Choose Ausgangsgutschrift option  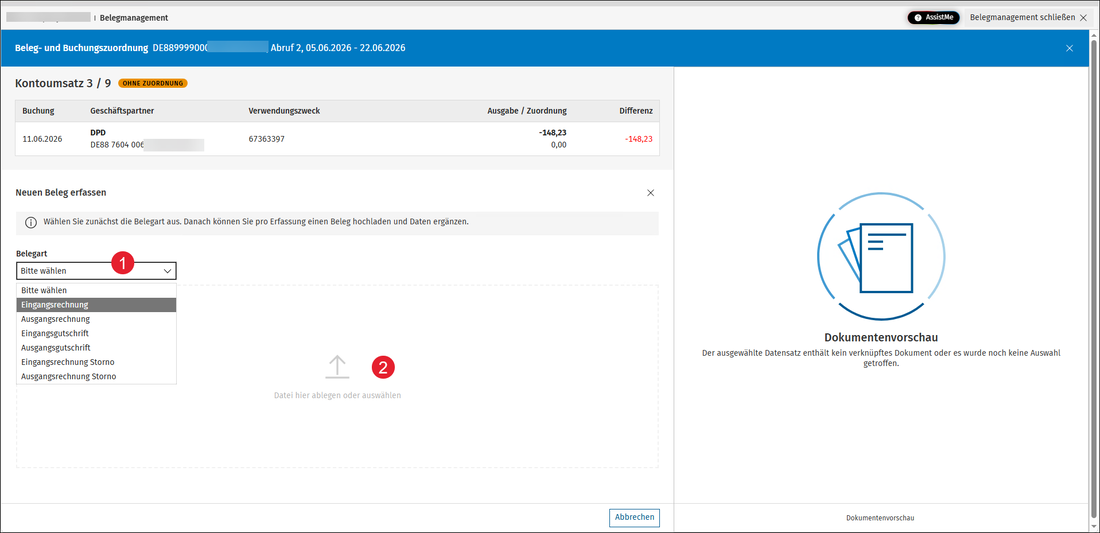click(96, 348)
